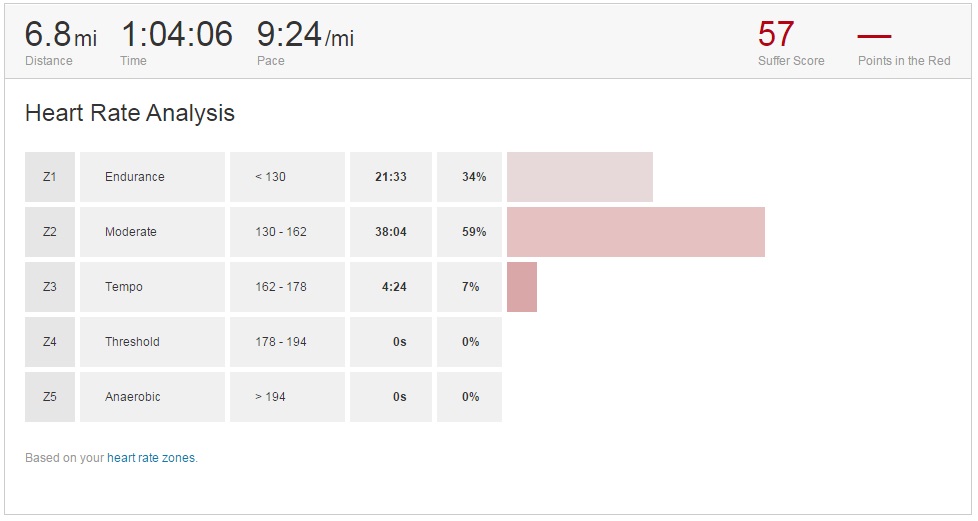The height and width of the screenshot is (521, 978).
Task: Click the Z4 zone label
Action: (50, 342)
